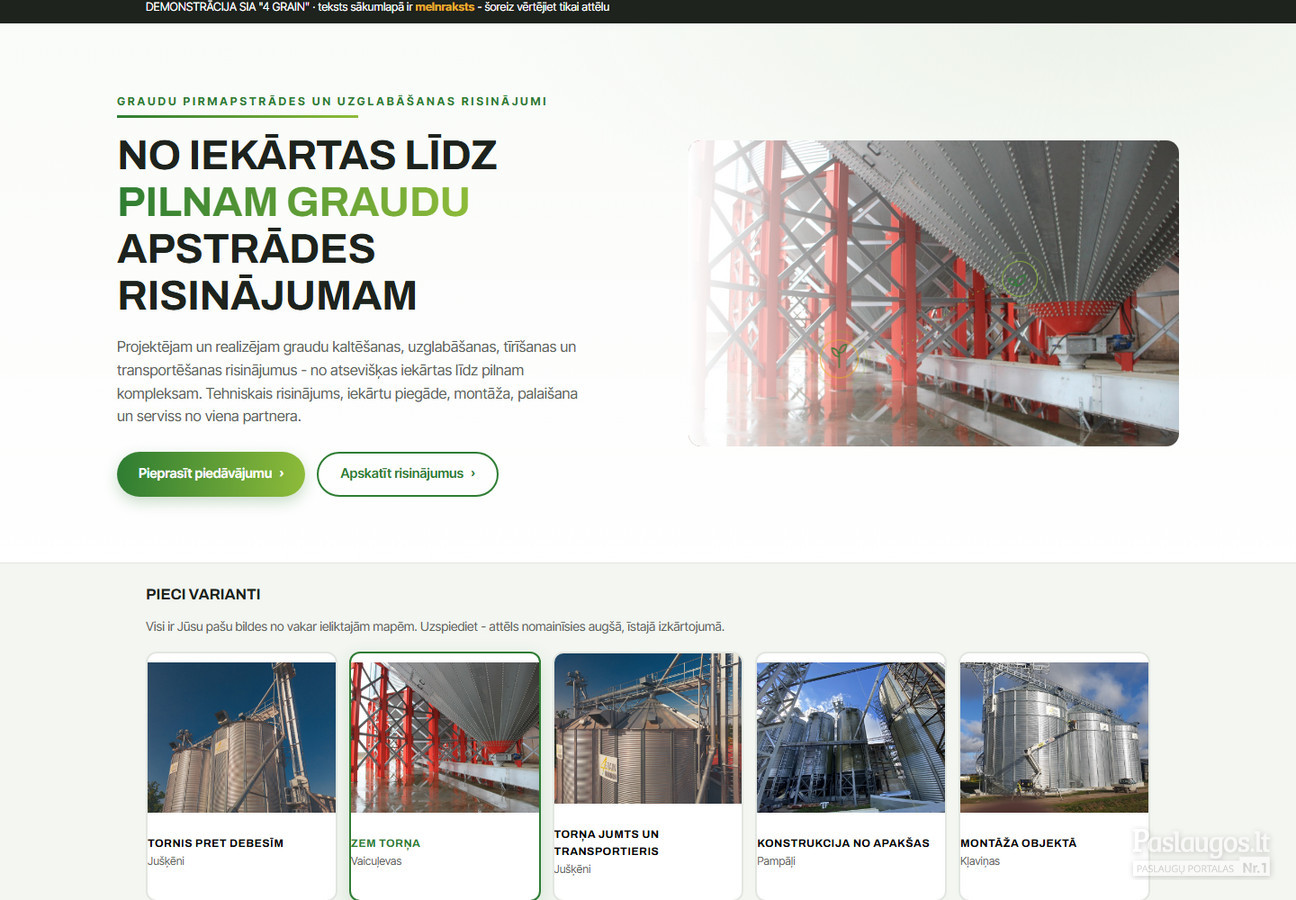Click Graudu pirmapstrādes un uzglabāšanas risinājumi tagline
This screenshot has width=1296, height=900.
tap(332, 101)
